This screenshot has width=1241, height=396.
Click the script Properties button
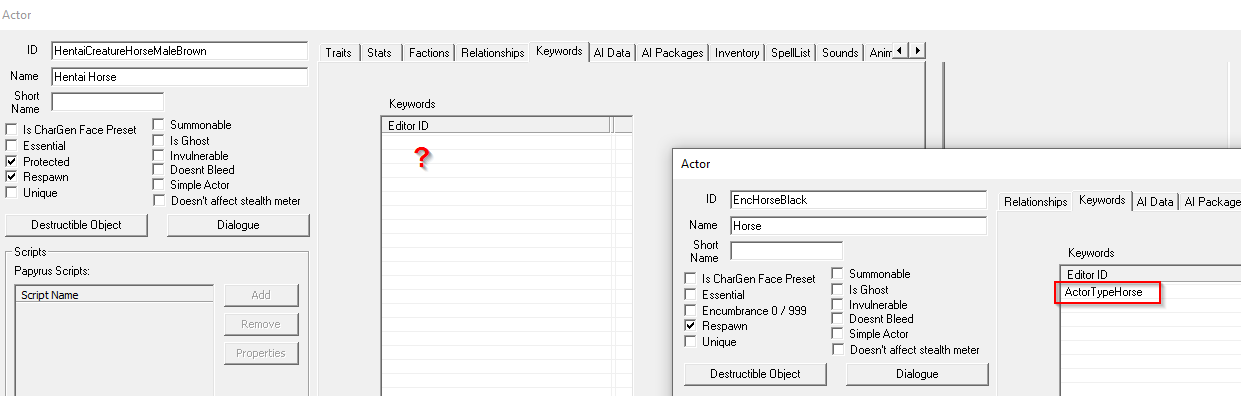click(261, 353)
